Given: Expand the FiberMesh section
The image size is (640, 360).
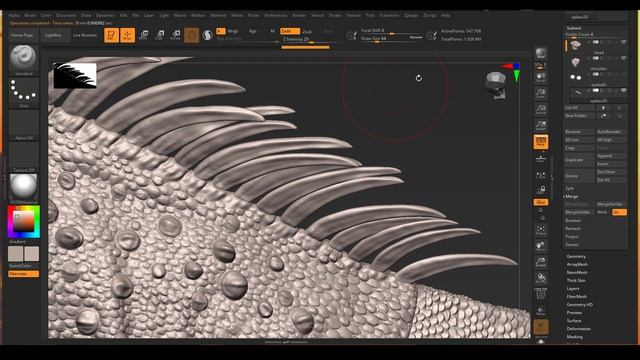Looking at the screenshot, I should coord(577,297).
